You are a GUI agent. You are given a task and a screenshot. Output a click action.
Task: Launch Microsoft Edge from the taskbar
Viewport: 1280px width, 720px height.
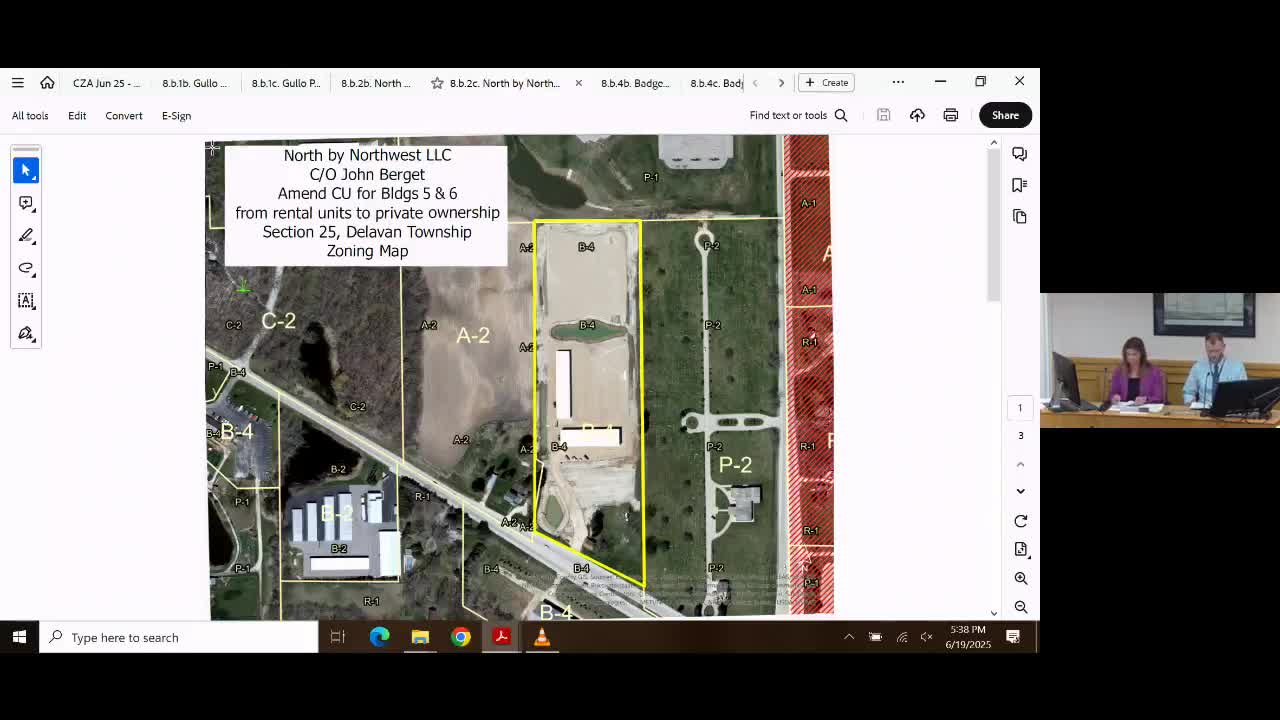(x=379, y=637)
